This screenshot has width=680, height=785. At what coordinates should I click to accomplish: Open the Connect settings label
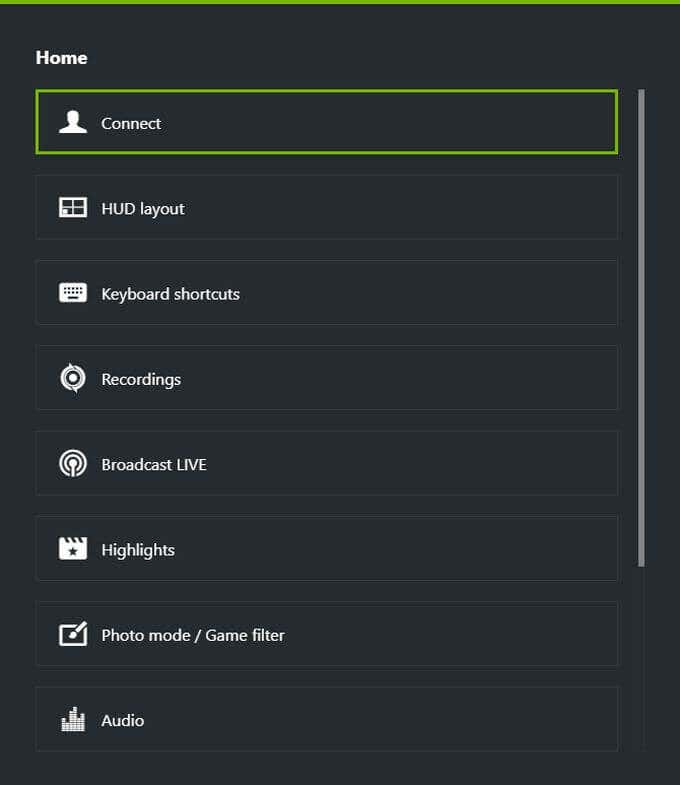tap(131, 123)
